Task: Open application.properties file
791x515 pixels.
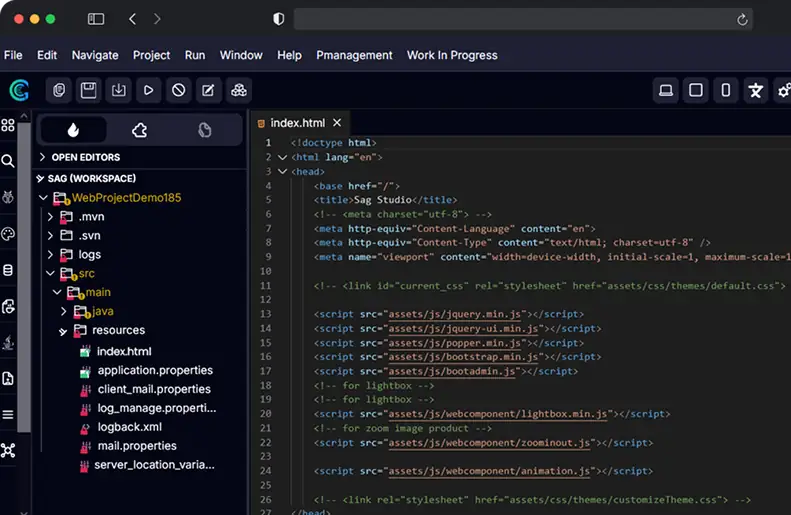Action: coord(155,370)
